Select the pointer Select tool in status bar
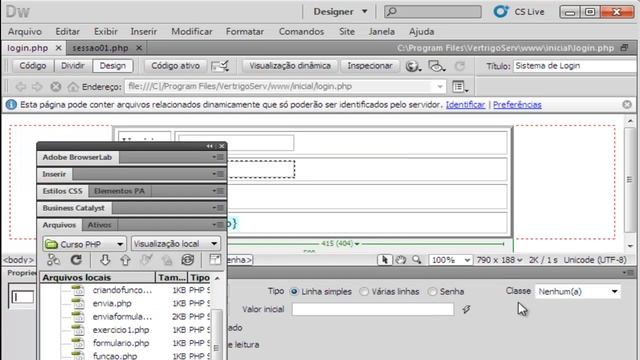This screenshot has width=640, height=360. coord(384,260)
